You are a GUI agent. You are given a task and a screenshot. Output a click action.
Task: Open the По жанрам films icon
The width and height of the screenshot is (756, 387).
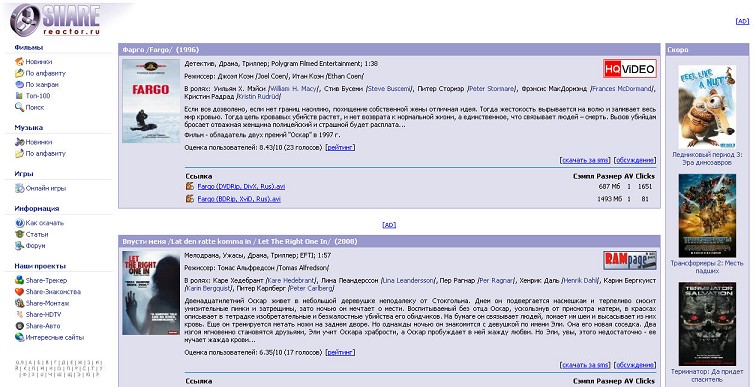(x=19, y=84)
